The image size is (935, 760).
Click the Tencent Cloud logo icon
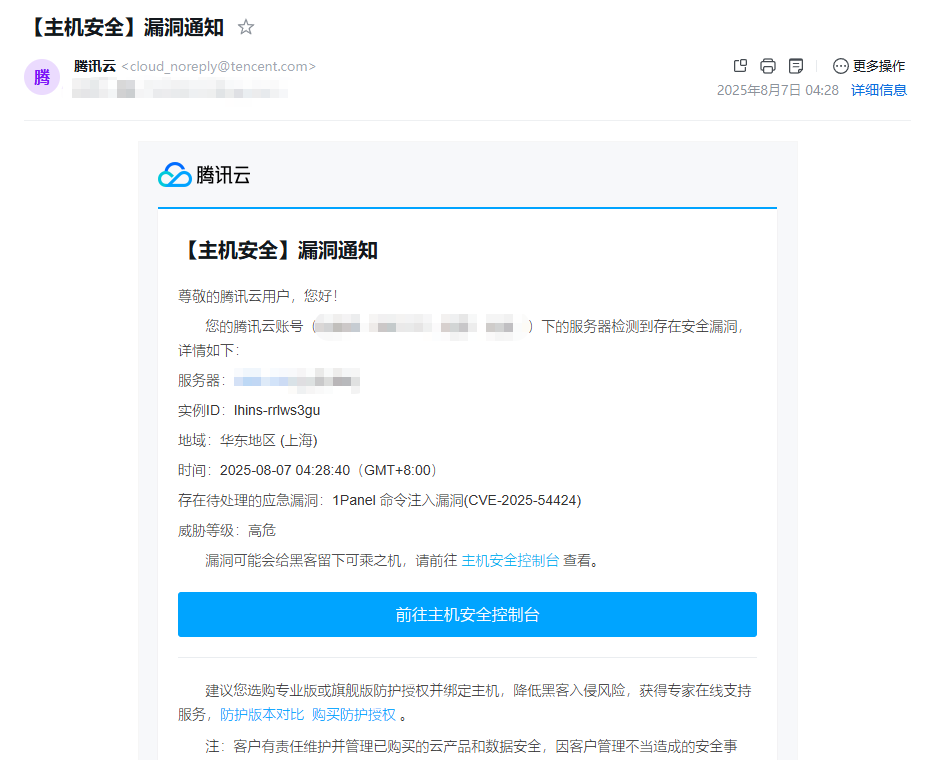(x=174, y=175)
